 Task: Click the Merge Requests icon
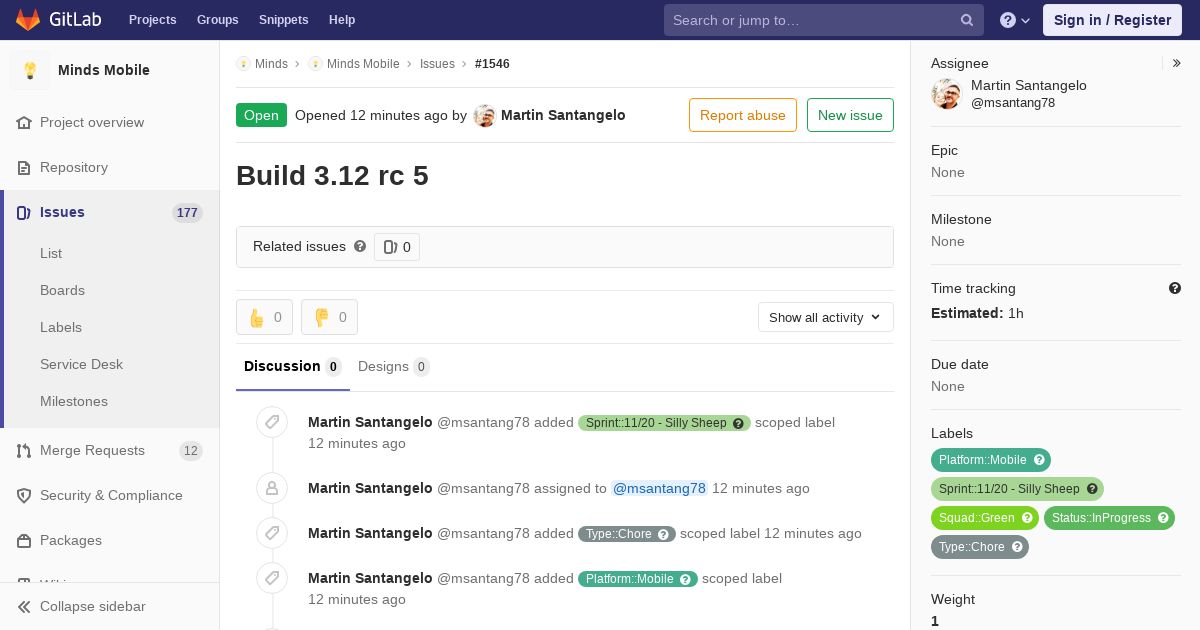(x=24, y=450)
